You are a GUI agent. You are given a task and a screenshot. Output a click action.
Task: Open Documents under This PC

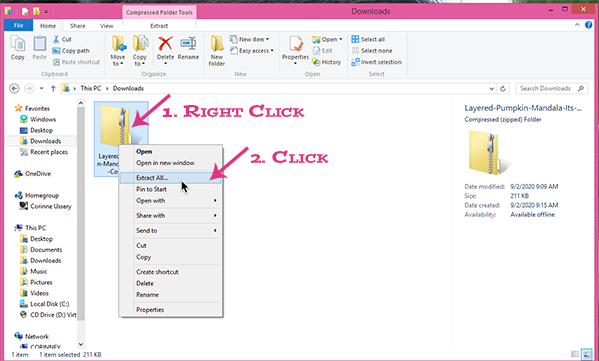41,250
